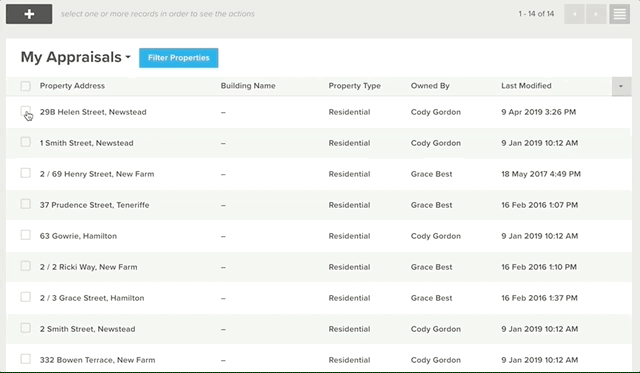Open 2 / 3 Grace Street, Hamilton
Image resolution: width=640 pixels, height=373 pixels.
92,298
